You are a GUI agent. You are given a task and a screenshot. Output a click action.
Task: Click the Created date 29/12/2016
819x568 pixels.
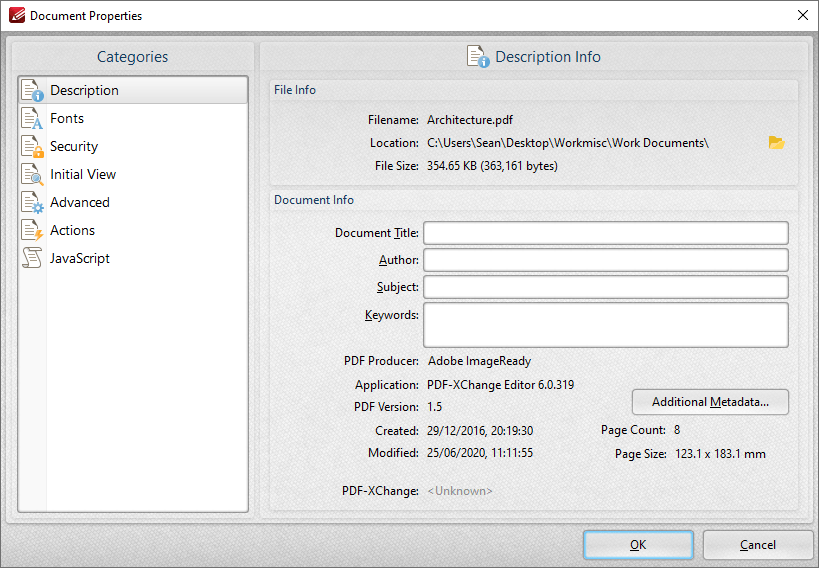480,431
